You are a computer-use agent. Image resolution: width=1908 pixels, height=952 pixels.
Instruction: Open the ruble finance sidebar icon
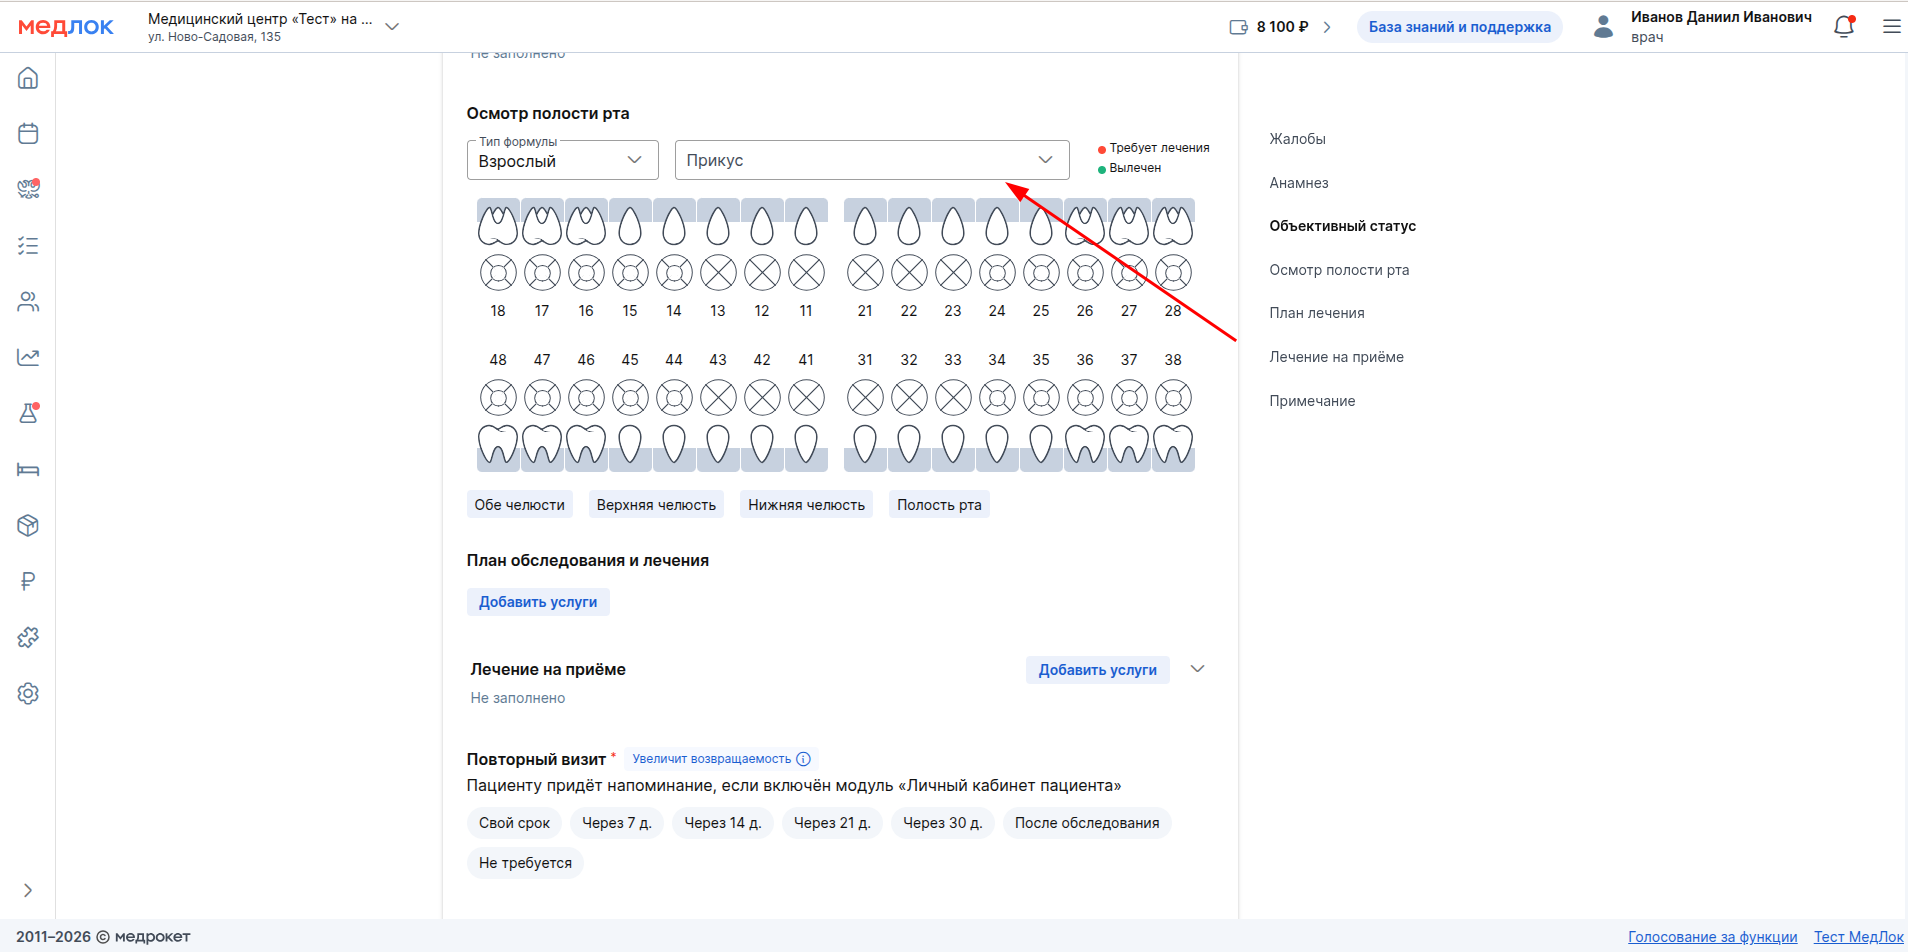pyautogui.click(x=28, y=581)
